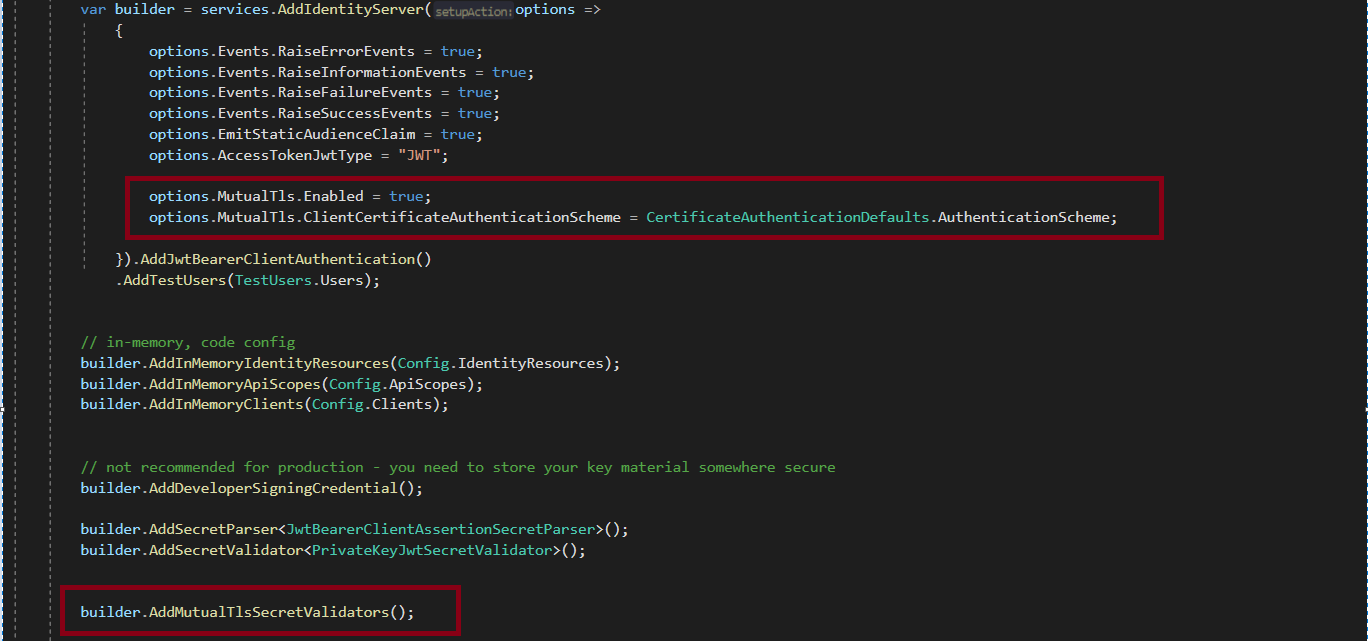Click JwtBearerClientAssertionSecretParser type

[441, 529]
